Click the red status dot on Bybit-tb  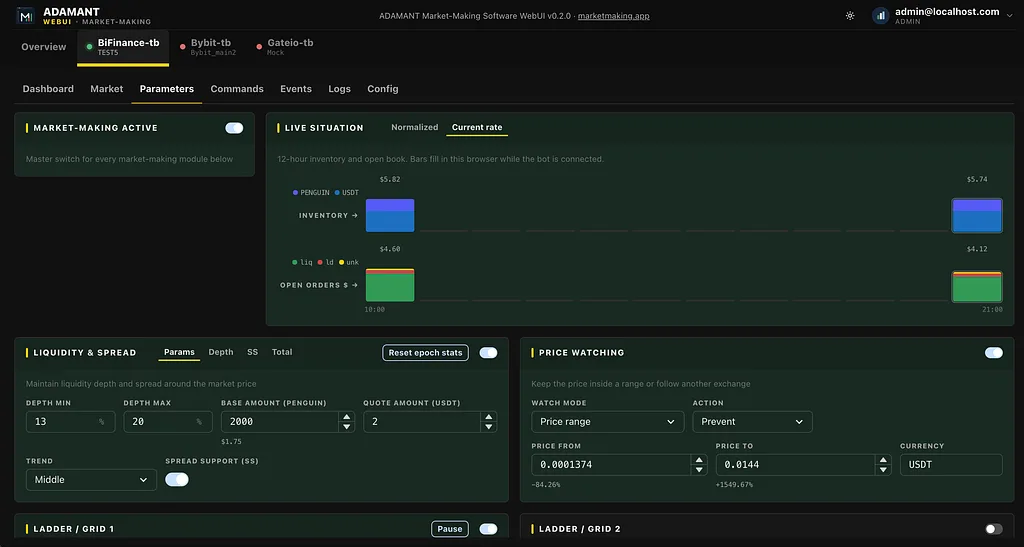(x=182, y=46)
